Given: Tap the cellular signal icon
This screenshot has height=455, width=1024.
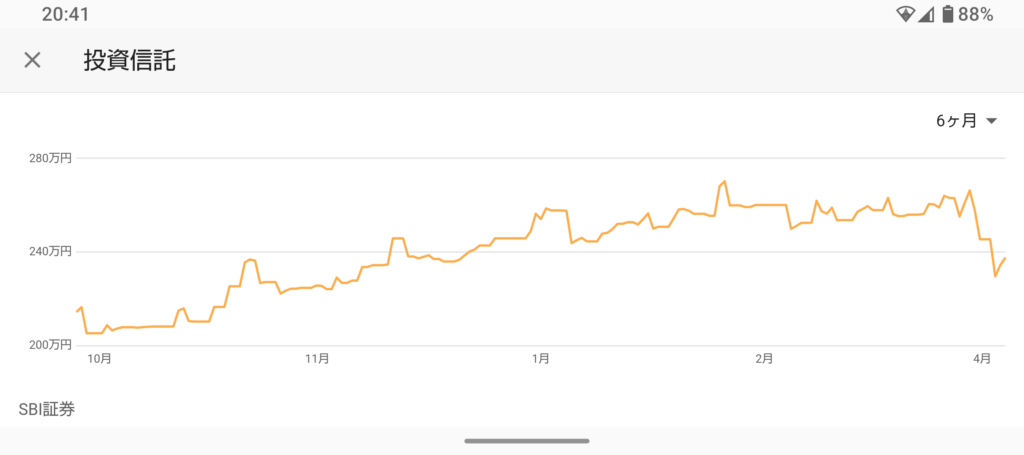Looking at the screenshot, I should click(x=926, y=14).
